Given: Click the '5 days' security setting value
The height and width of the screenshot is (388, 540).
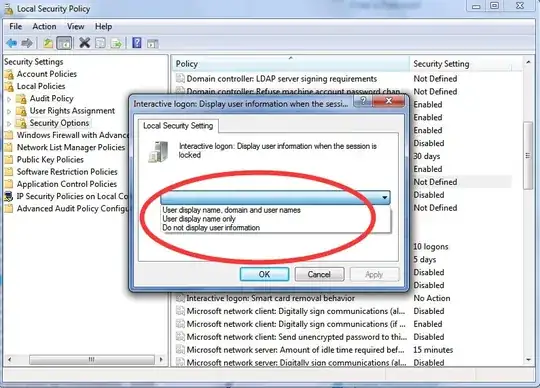Looking at the screenshot, I should point(425,260).
